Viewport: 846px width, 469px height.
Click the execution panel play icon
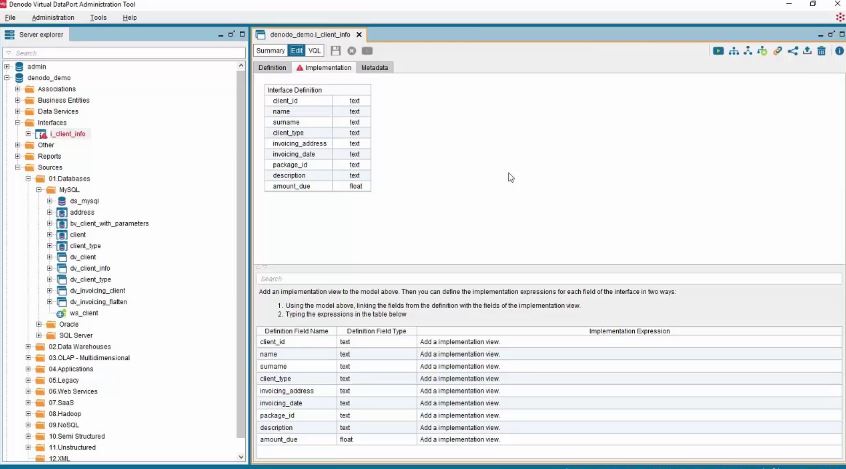click(x=718, y=51)
